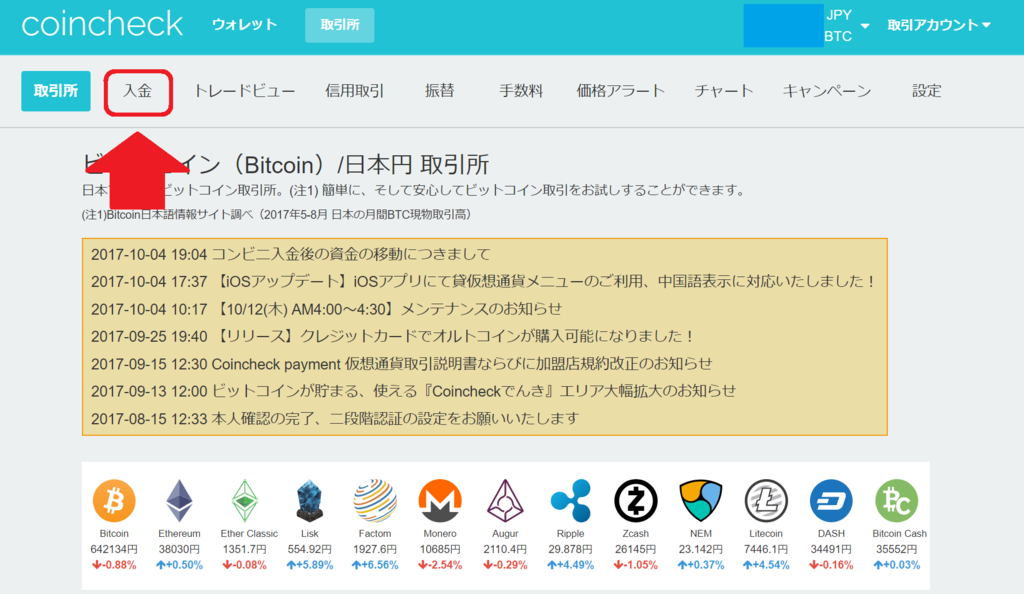Go to the ウォレット header tab

[244, 25]
